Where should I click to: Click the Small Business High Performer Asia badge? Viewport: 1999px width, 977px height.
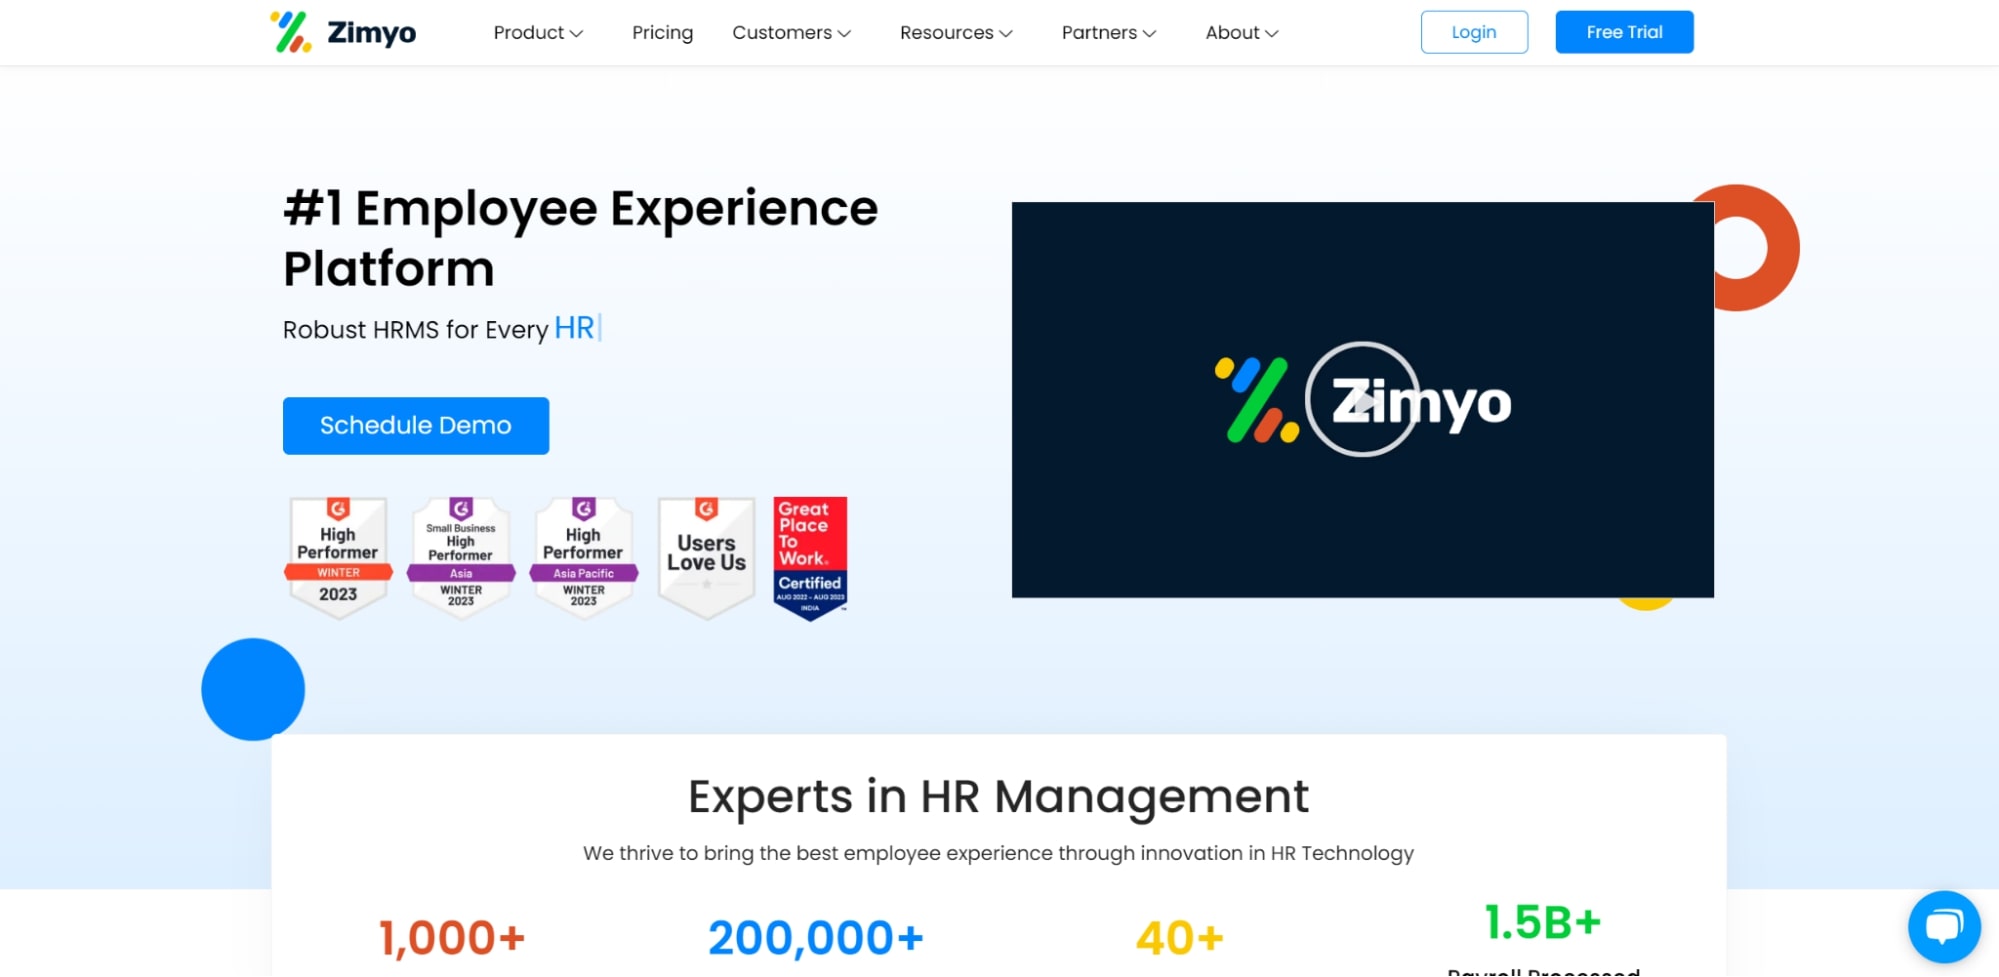[x=461, y=558]
